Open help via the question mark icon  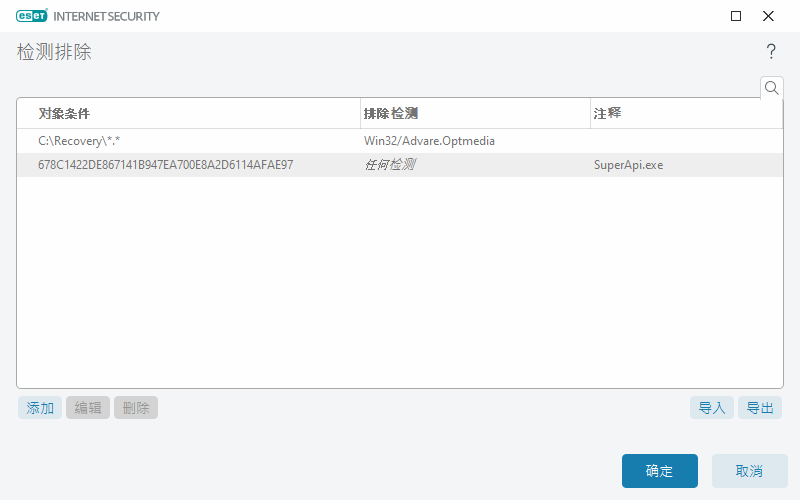pos(771,51)
